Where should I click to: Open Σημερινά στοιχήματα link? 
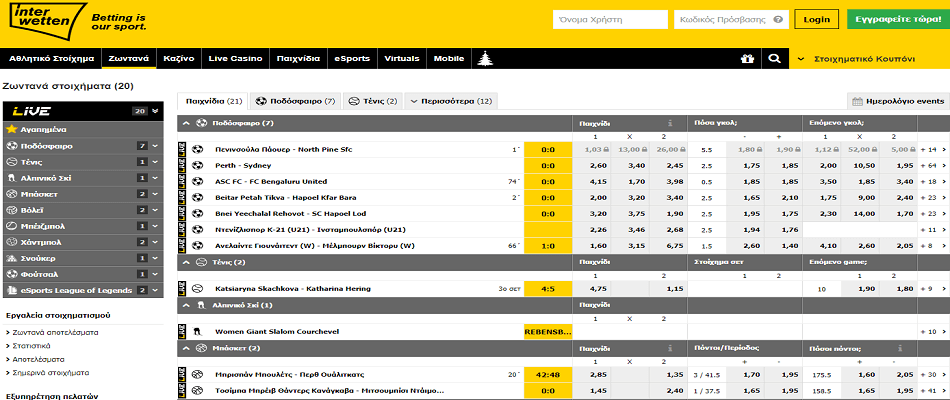(x=51, y=373)
